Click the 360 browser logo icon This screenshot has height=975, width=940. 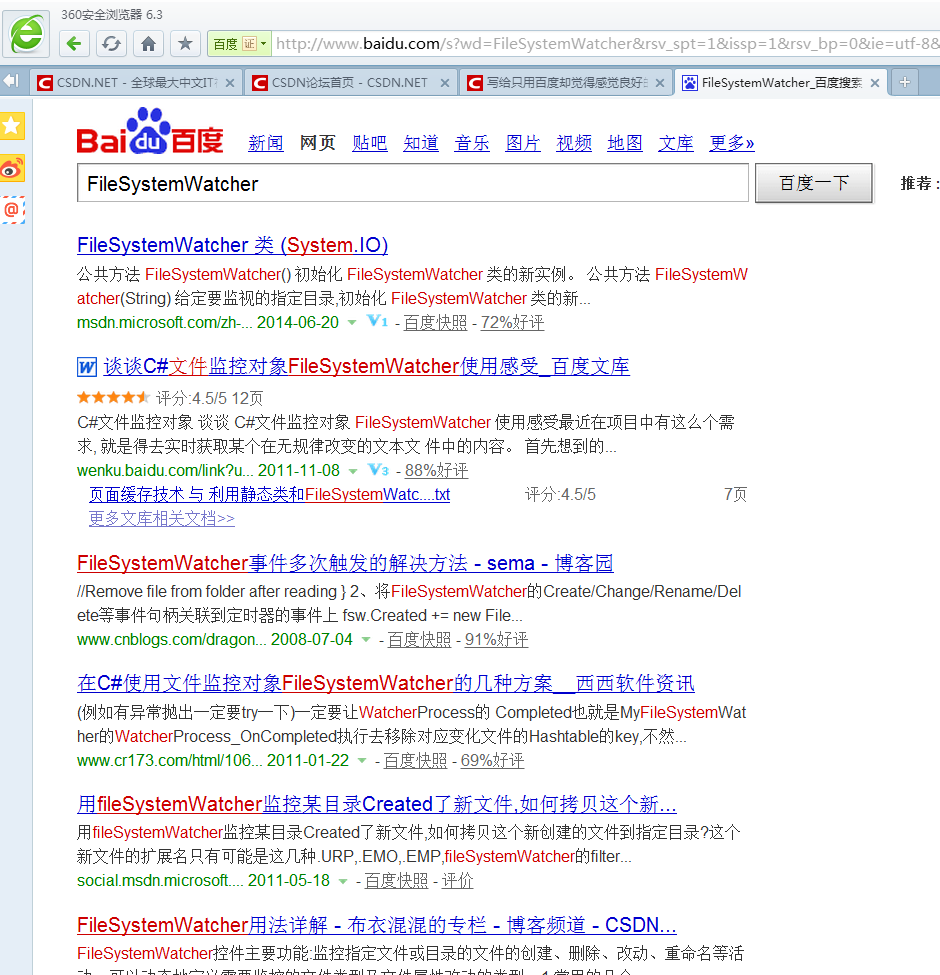27,34
